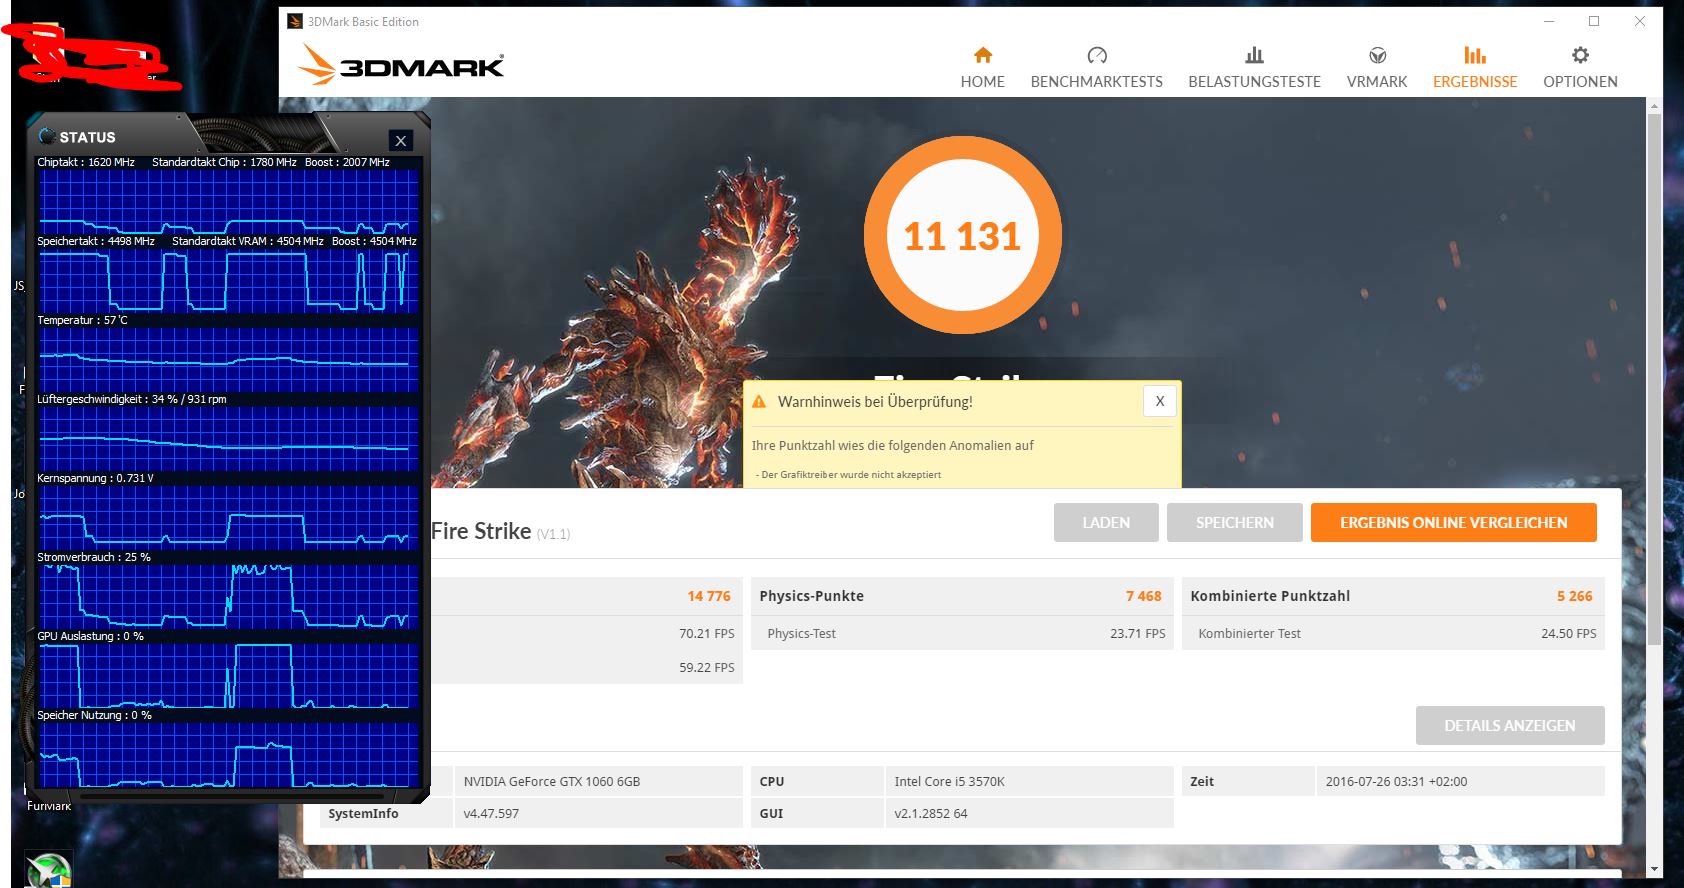Click the Speicher Nutzung graph
This screenshot has height=888, width=1684.
click(x=228, y=754)
